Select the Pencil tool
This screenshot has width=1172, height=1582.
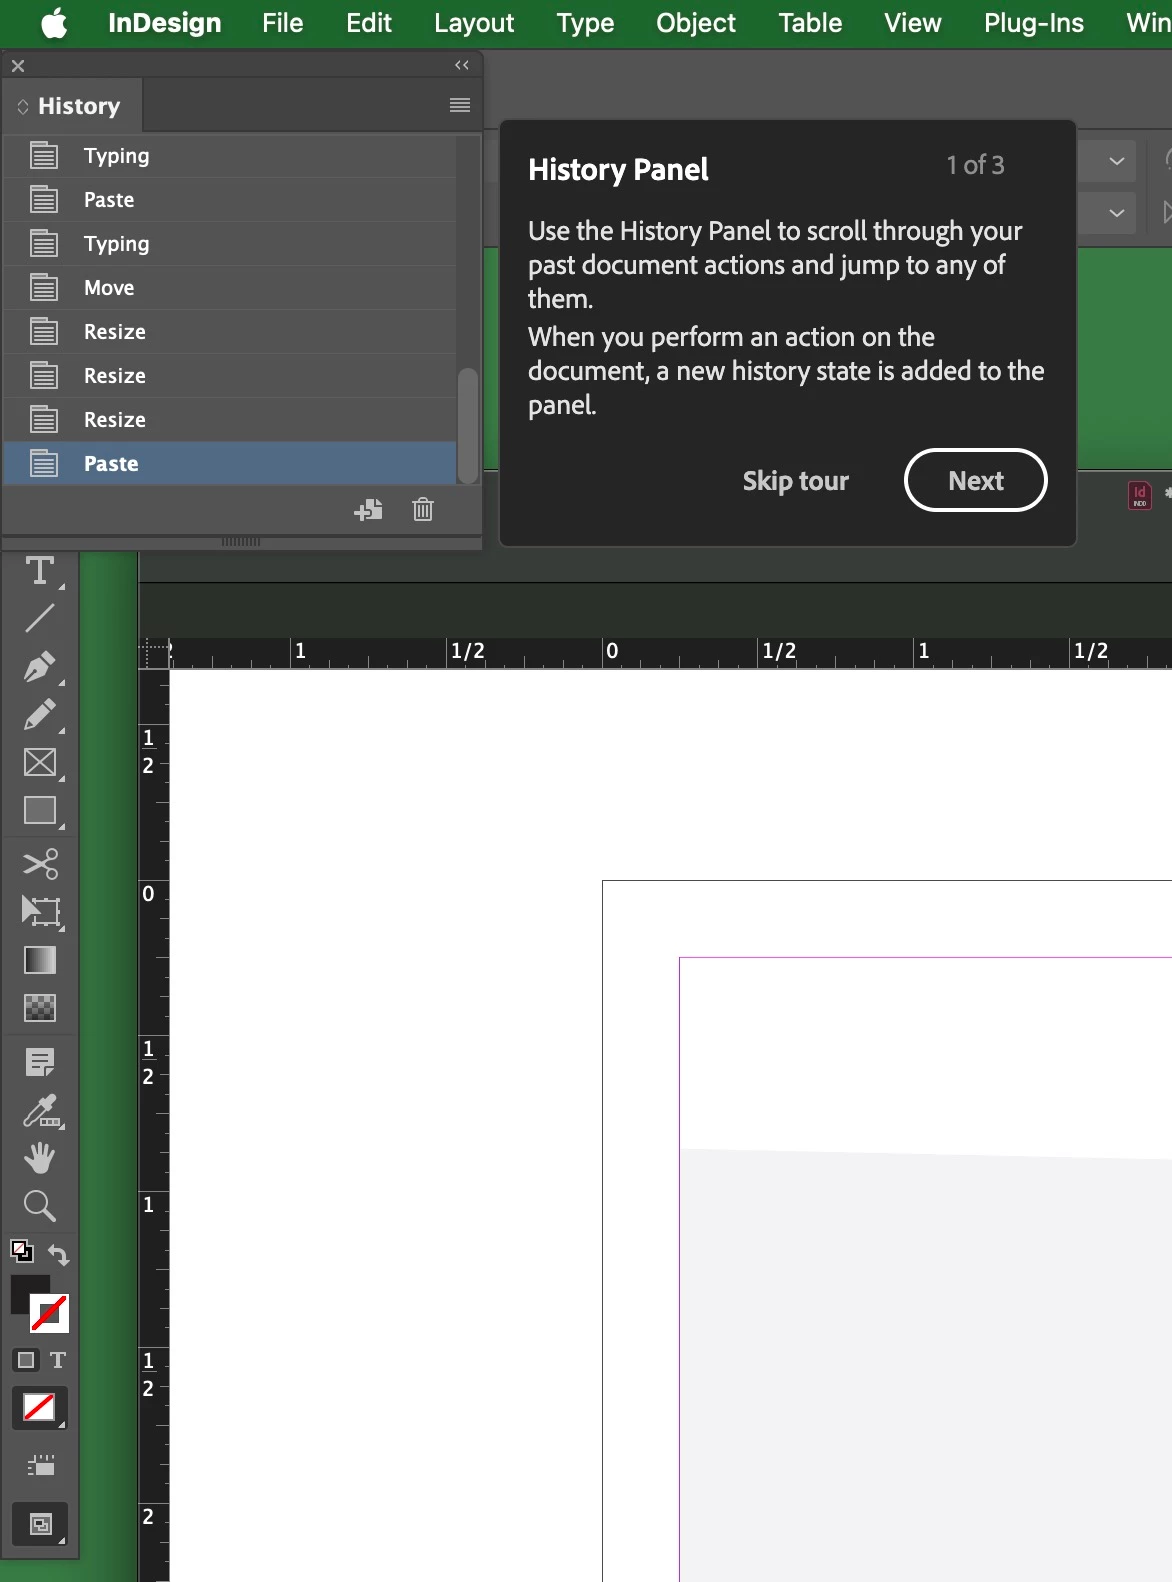(40, 715)
